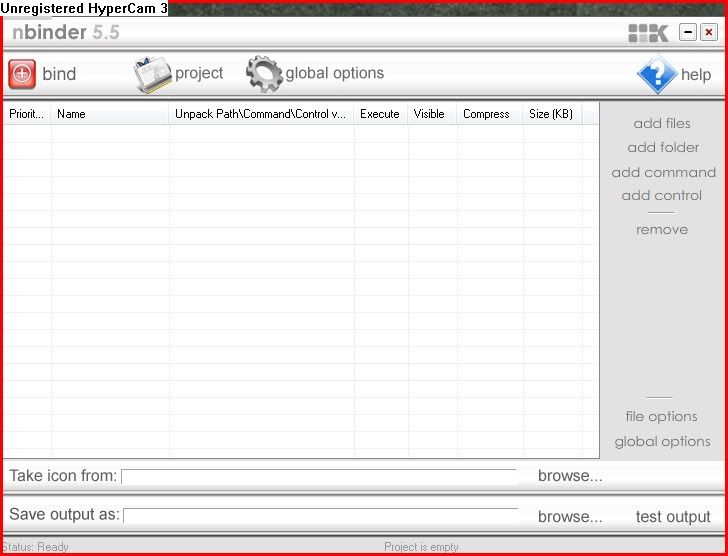This screenshot has width=728, height=556.
Task: Open global options in side panel
Action: 662,441
